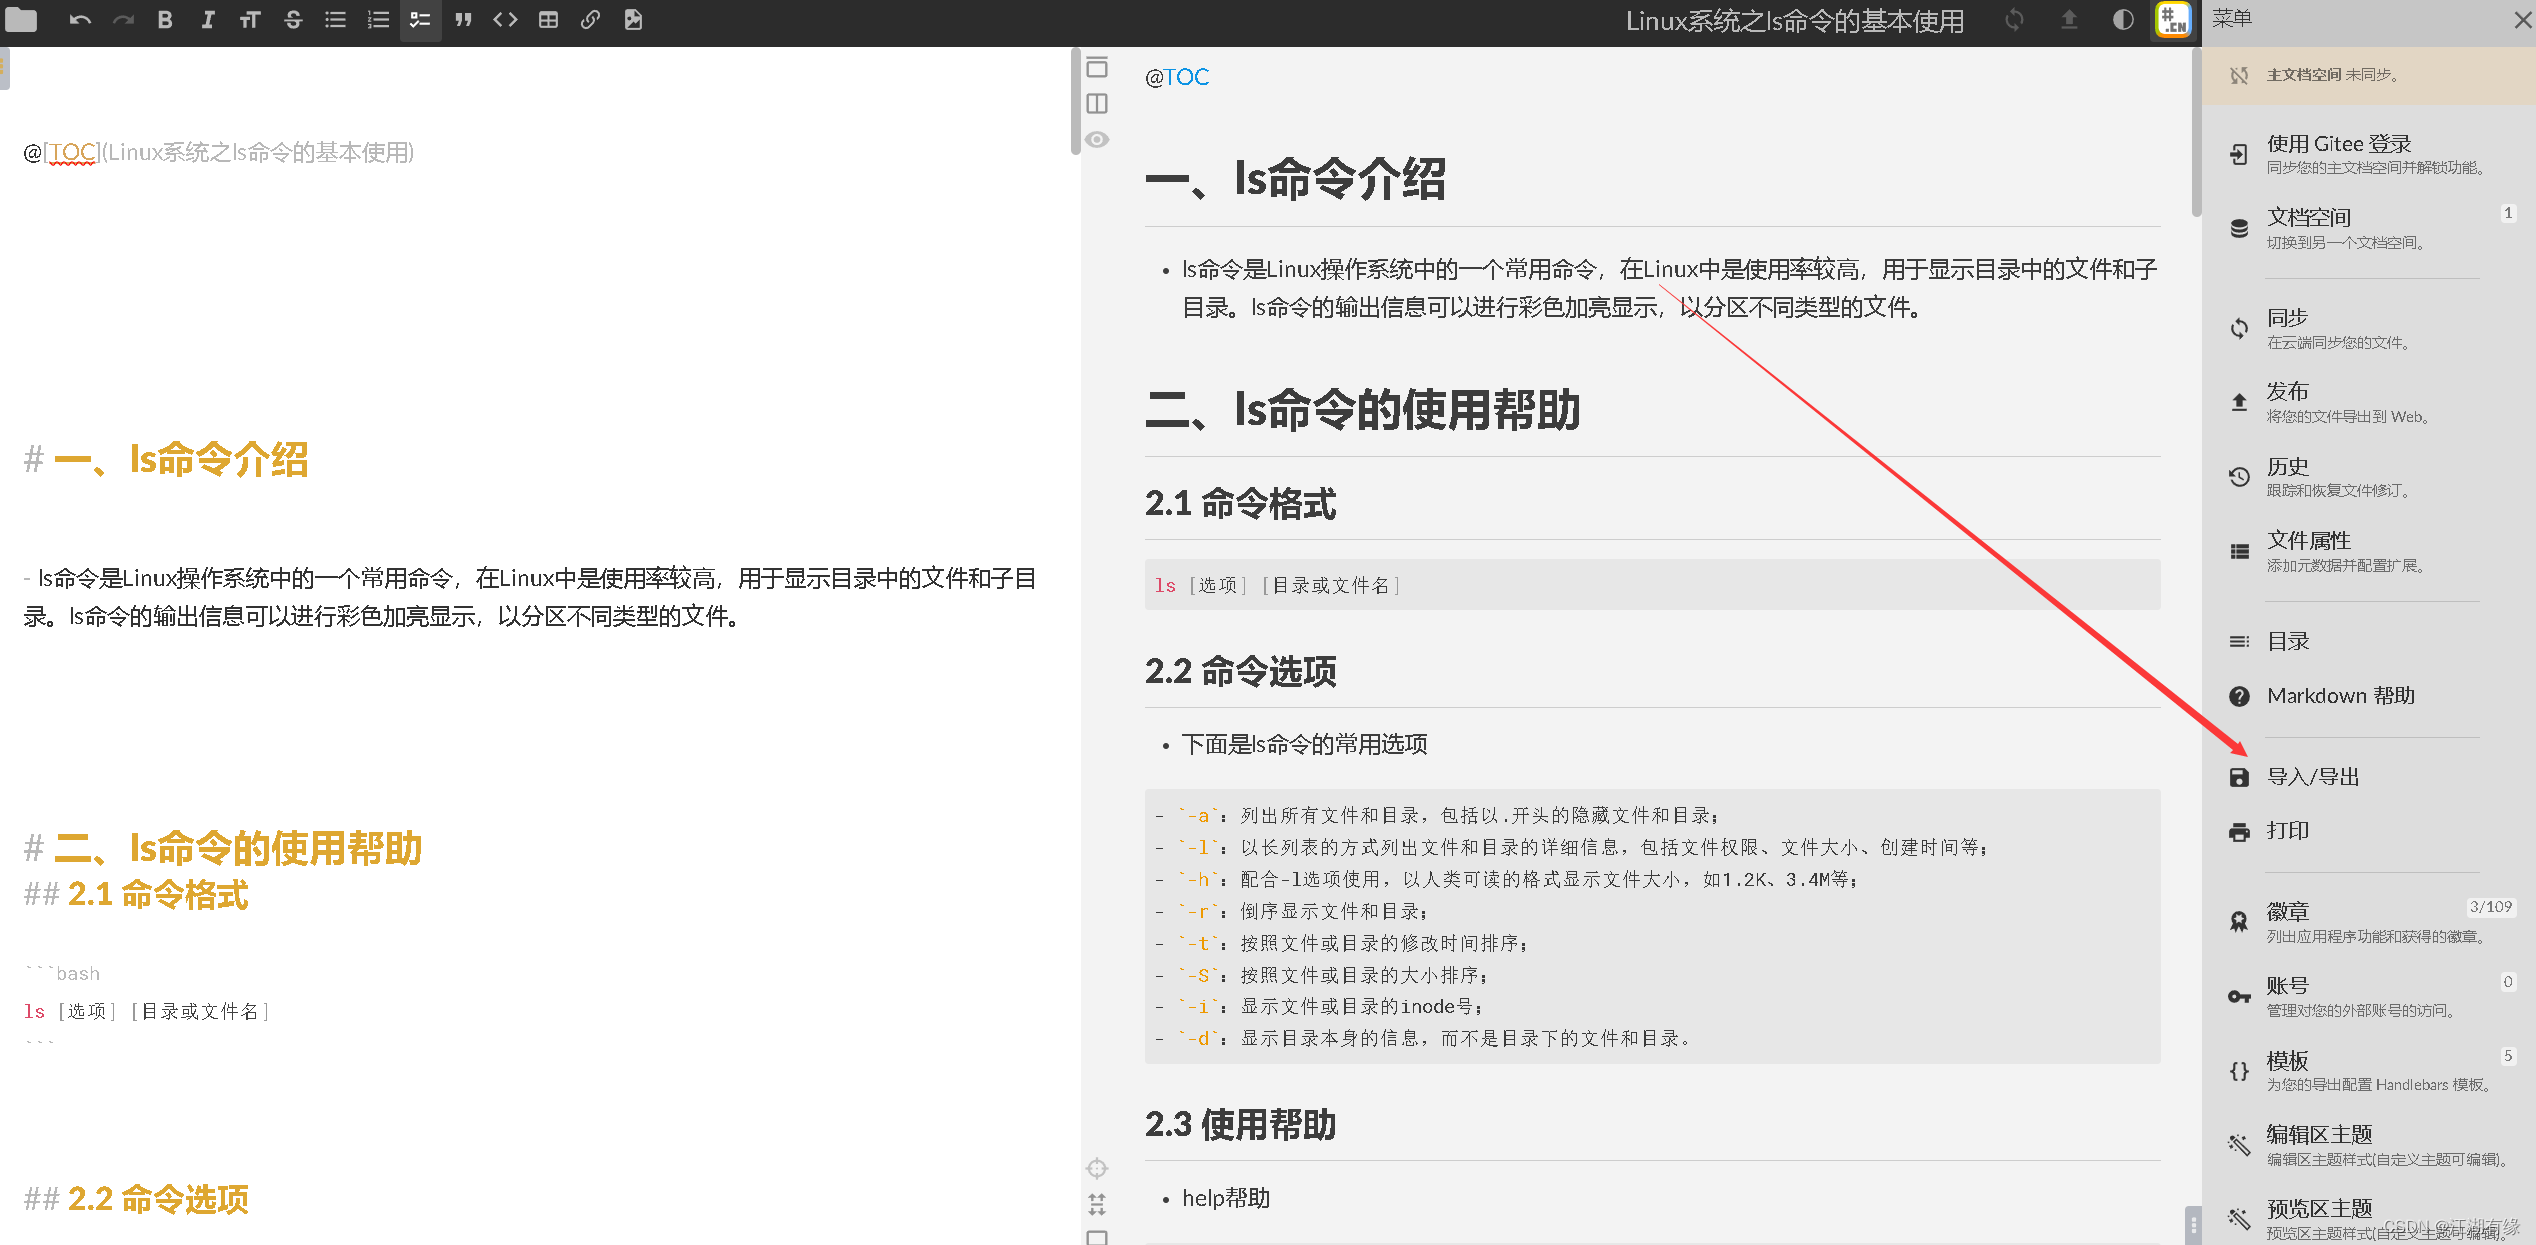Open 历史 file history

[2368, 477]
